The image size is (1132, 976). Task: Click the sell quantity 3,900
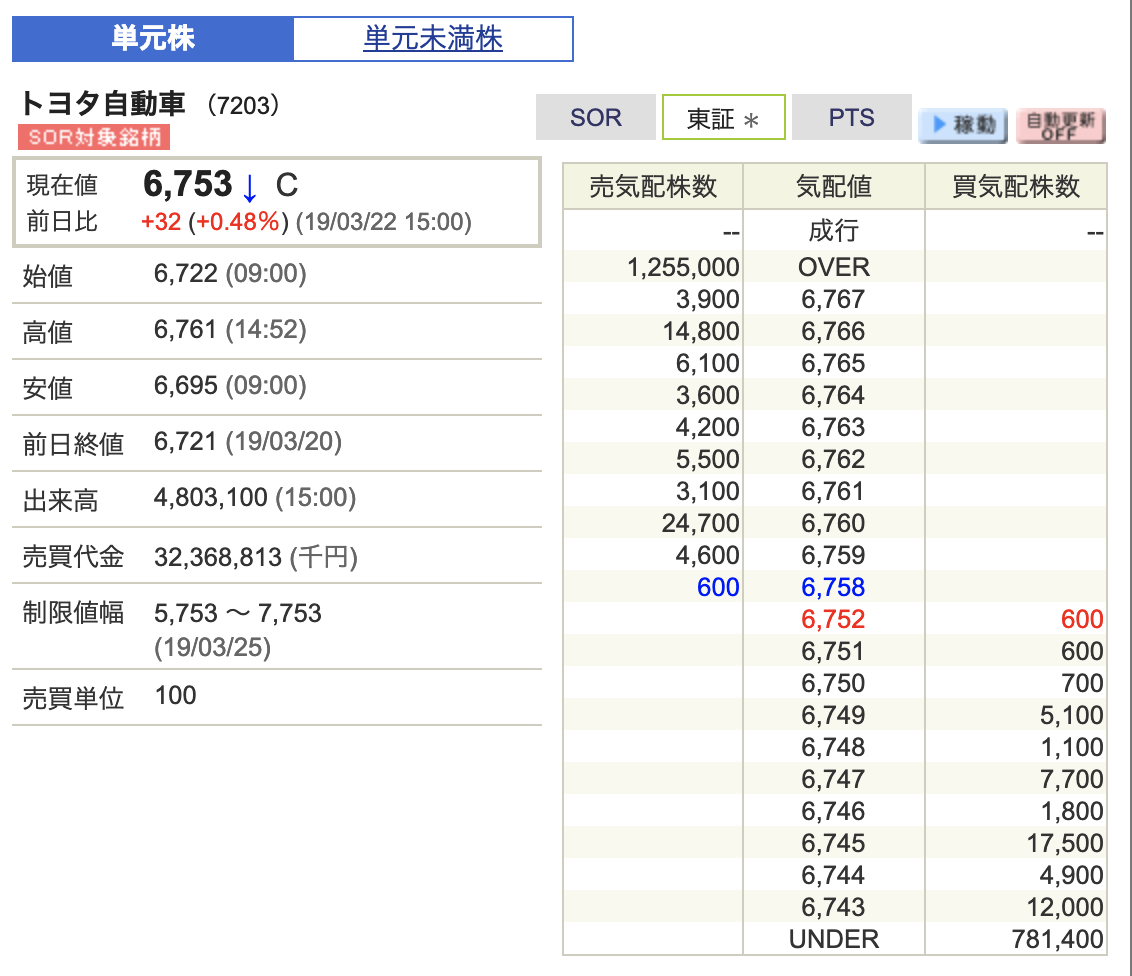tap(708, 299)
